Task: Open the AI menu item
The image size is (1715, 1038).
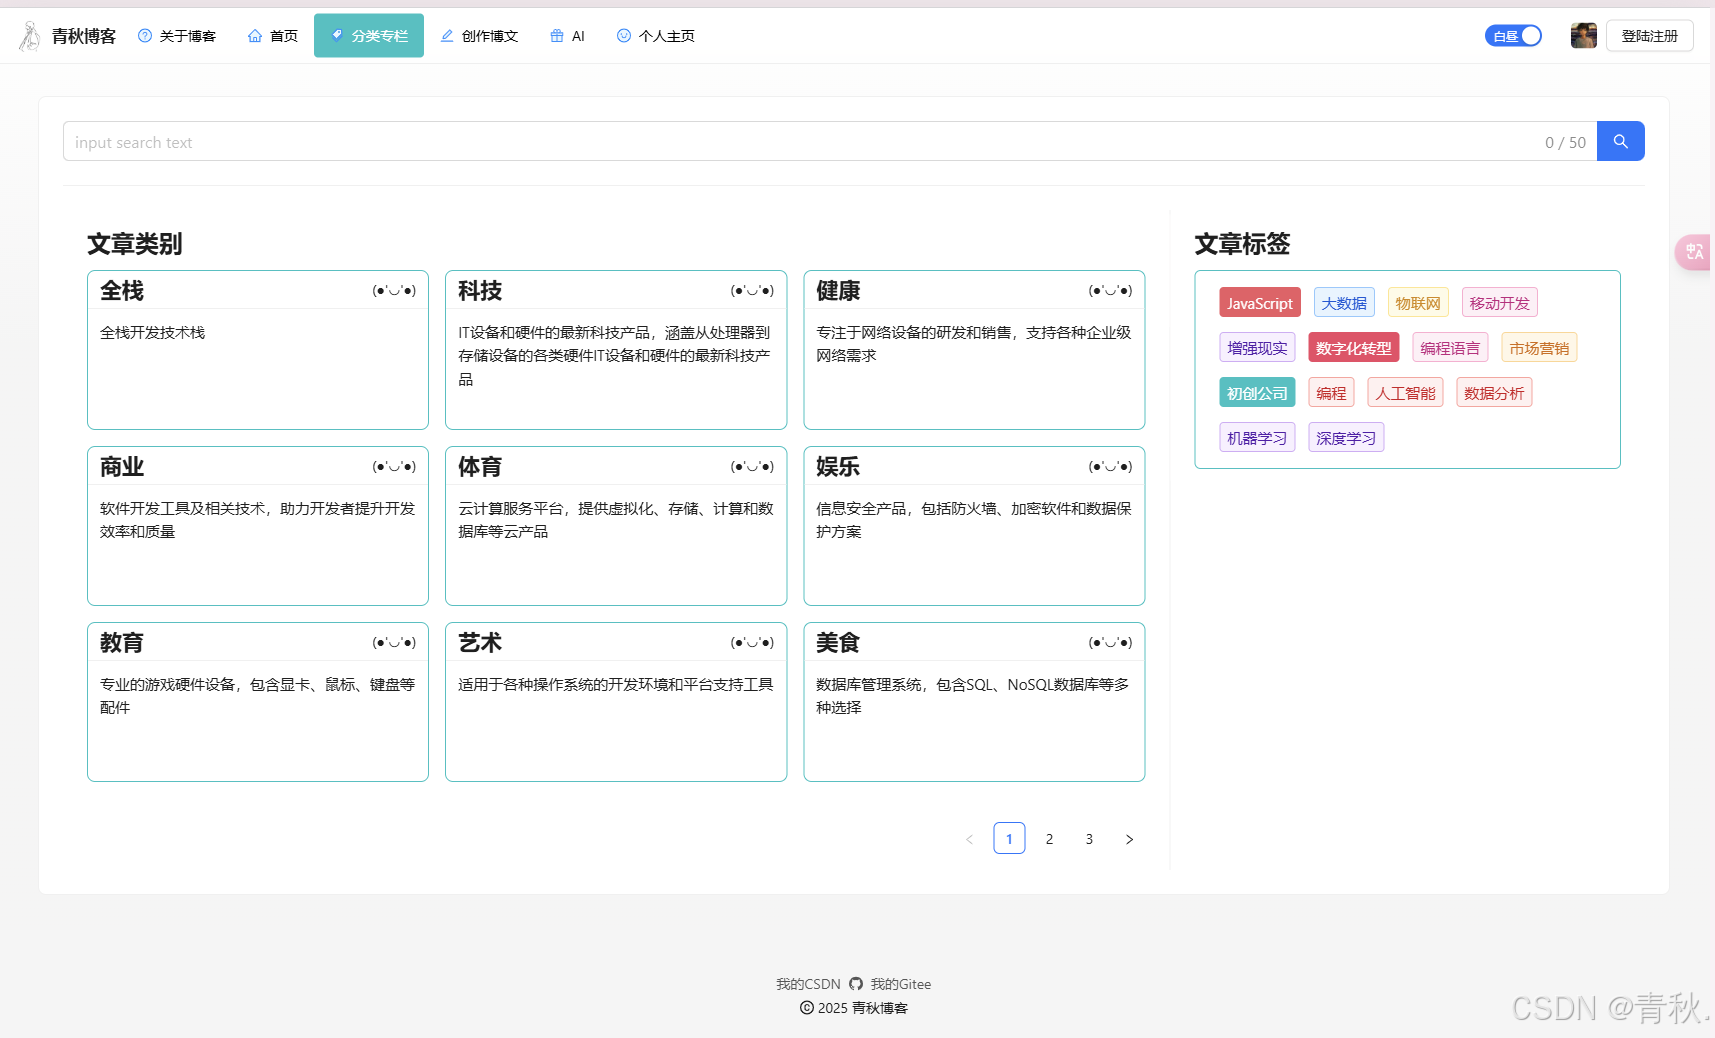Action: 567,36
